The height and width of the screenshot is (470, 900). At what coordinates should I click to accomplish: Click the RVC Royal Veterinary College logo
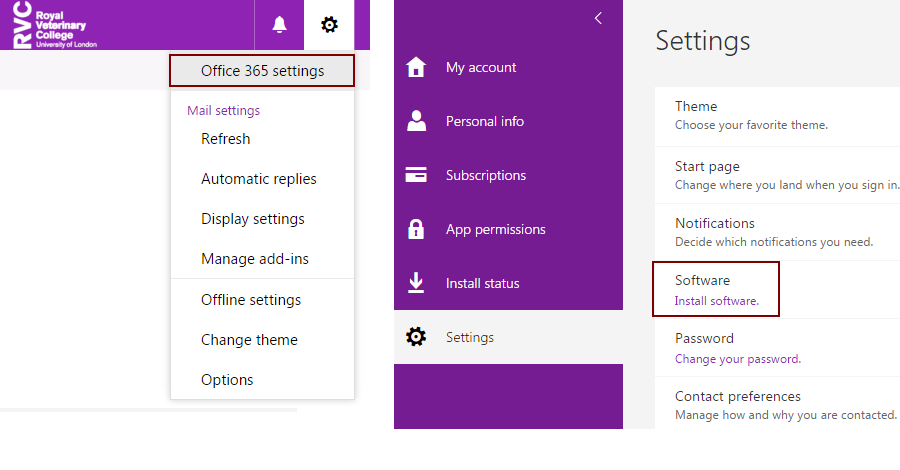pyautogui.click(x=55, y=25)
